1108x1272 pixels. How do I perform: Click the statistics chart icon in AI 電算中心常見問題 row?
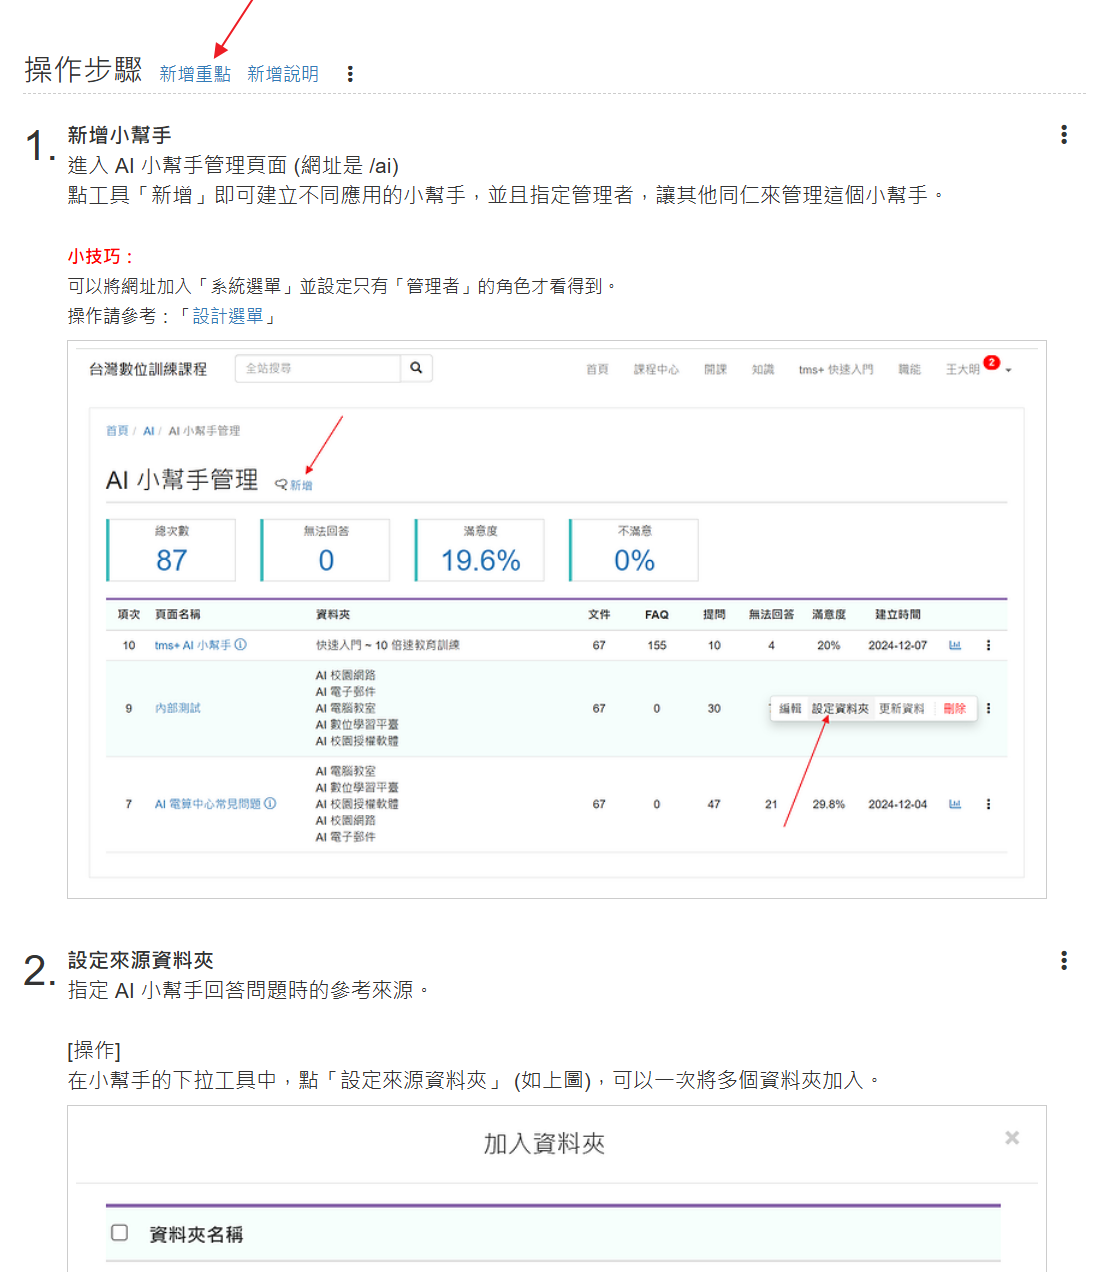pyautogui.click(x=955, y=804)
